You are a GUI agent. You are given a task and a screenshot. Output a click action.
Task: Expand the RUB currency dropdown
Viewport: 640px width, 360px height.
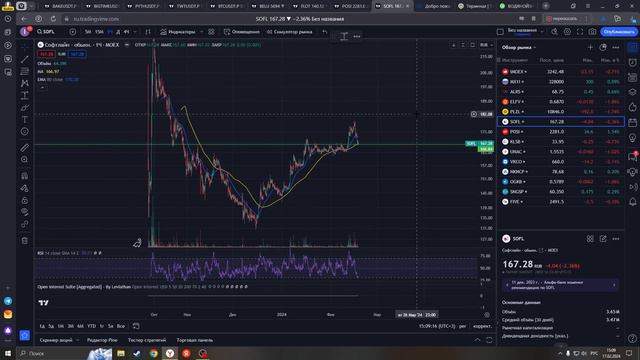point(486,45)
